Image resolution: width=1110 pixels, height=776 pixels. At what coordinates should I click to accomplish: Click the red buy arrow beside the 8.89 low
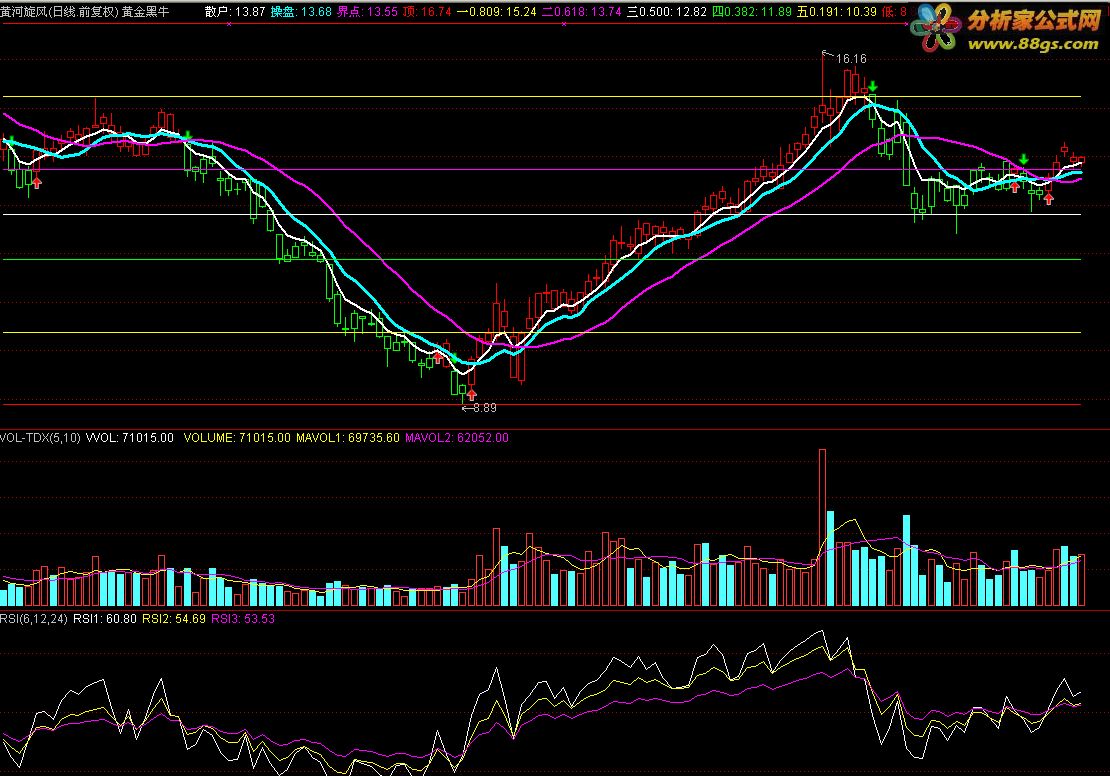tap(471, 394)
